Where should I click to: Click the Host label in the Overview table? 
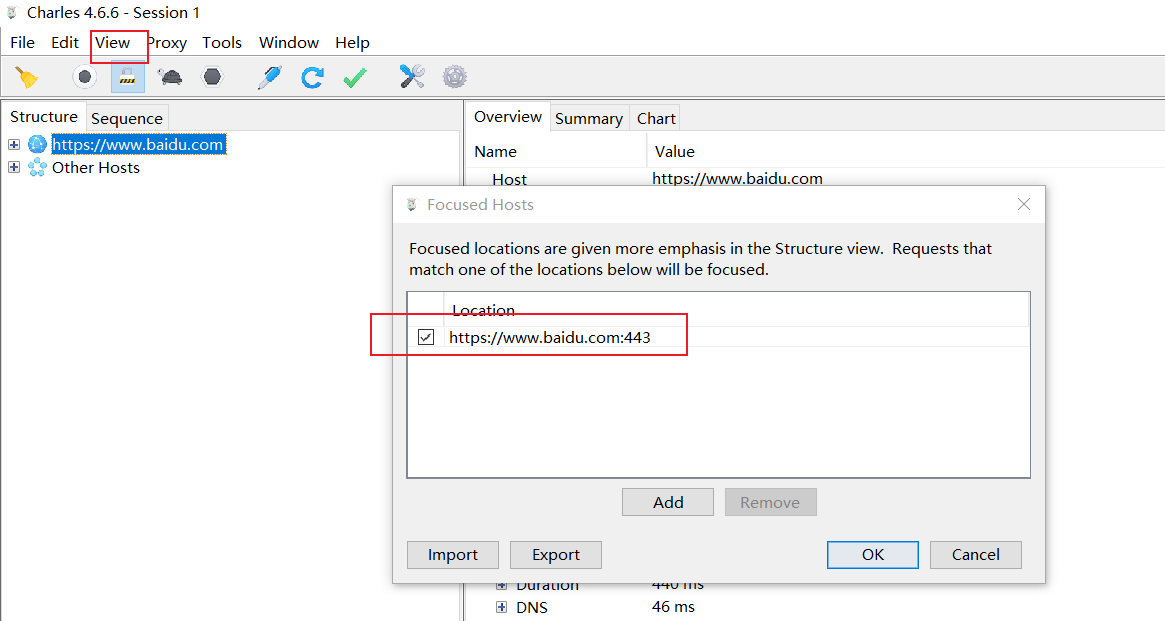509,179
